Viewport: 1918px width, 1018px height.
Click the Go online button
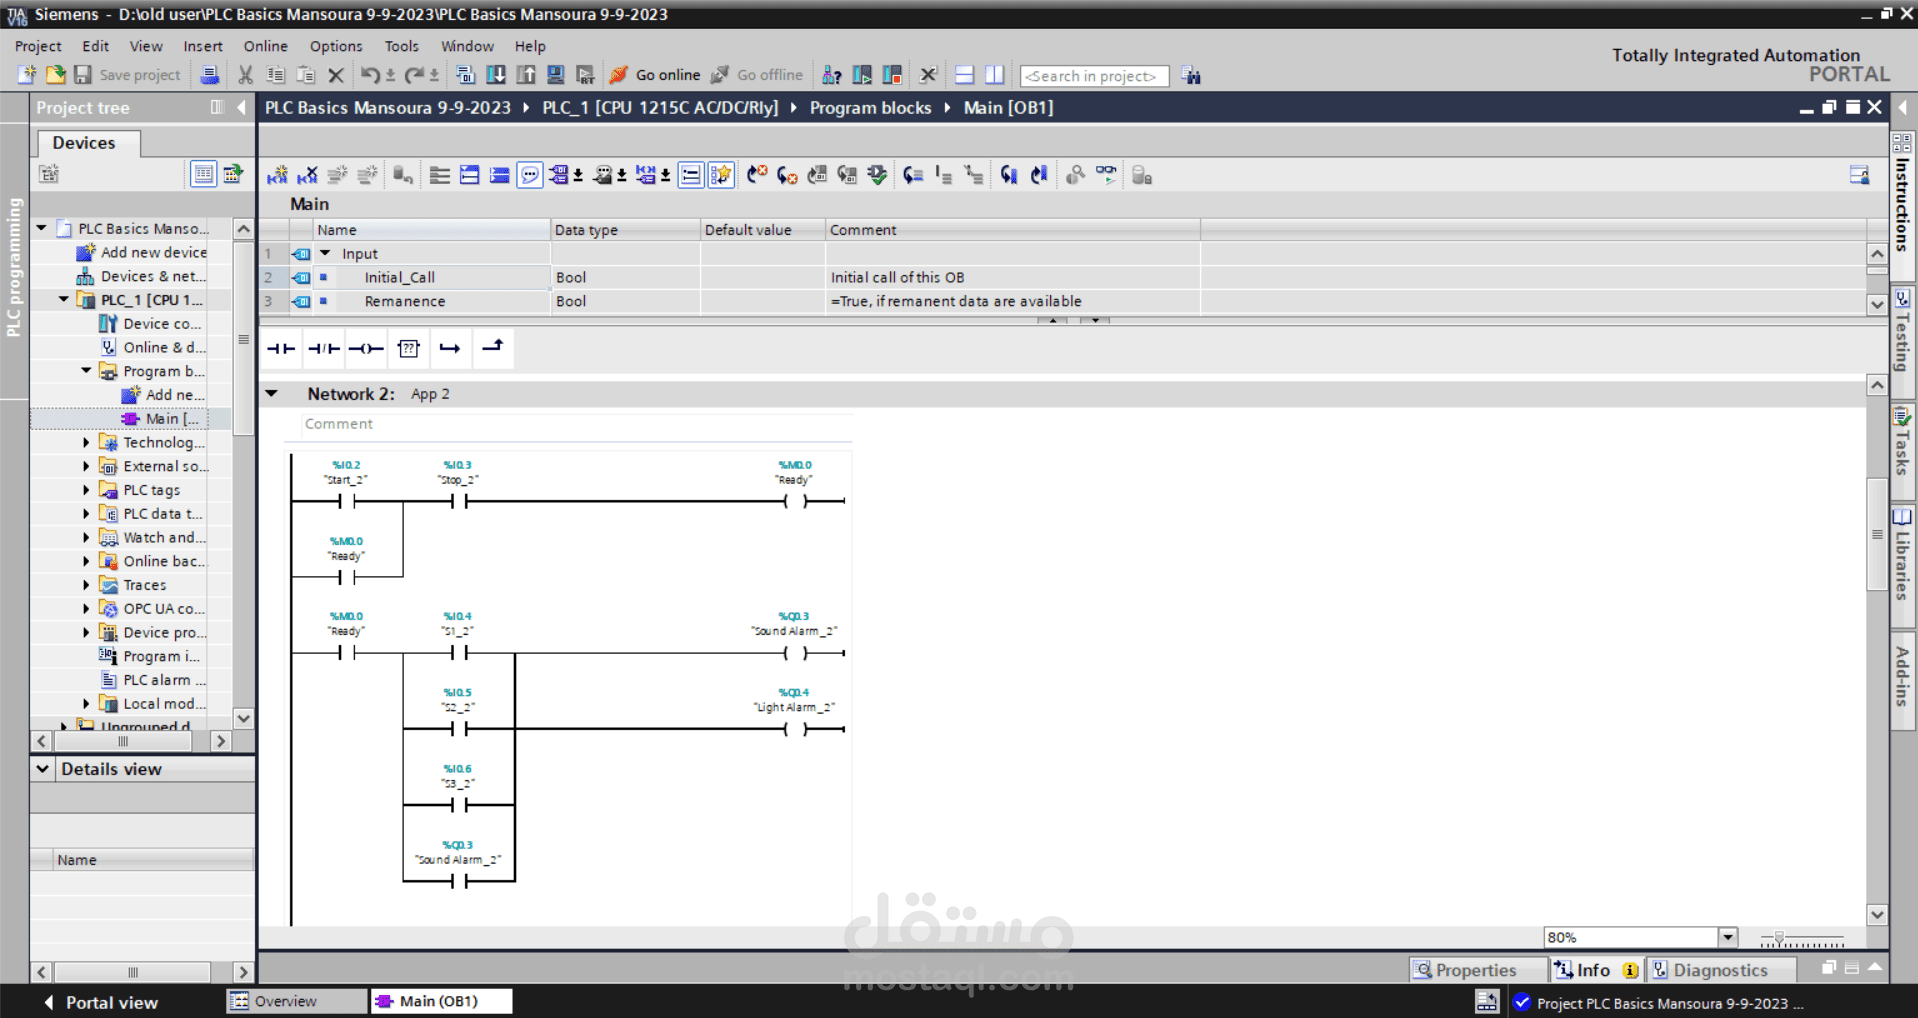coord(655,75)
